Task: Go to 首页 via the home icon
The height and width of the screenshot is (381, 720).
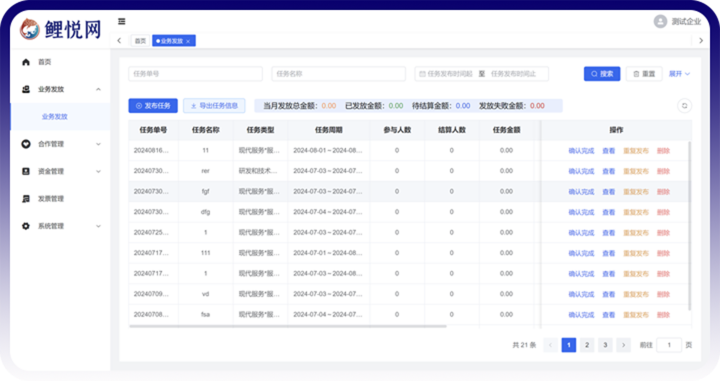Action: 26,62
